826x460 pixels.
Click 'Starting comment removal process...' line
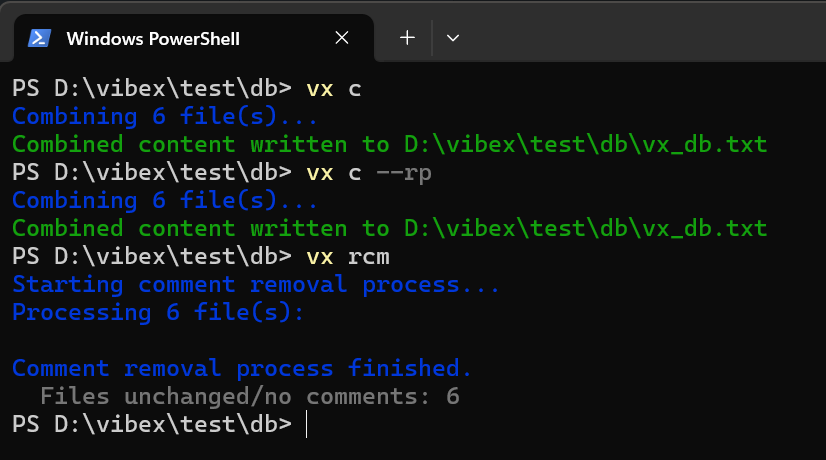pos(255,285)
